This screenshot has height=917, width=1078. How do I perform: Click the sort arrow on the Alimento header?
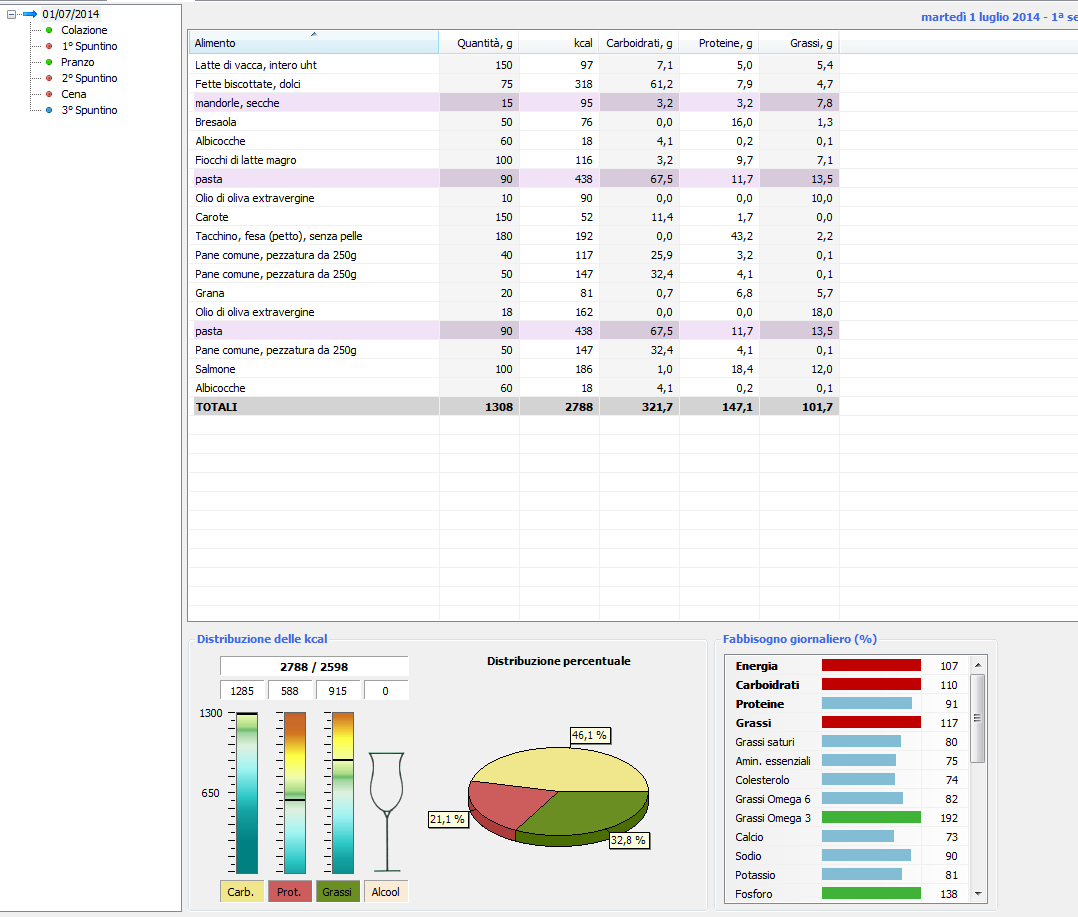click(x=314, y=35)
